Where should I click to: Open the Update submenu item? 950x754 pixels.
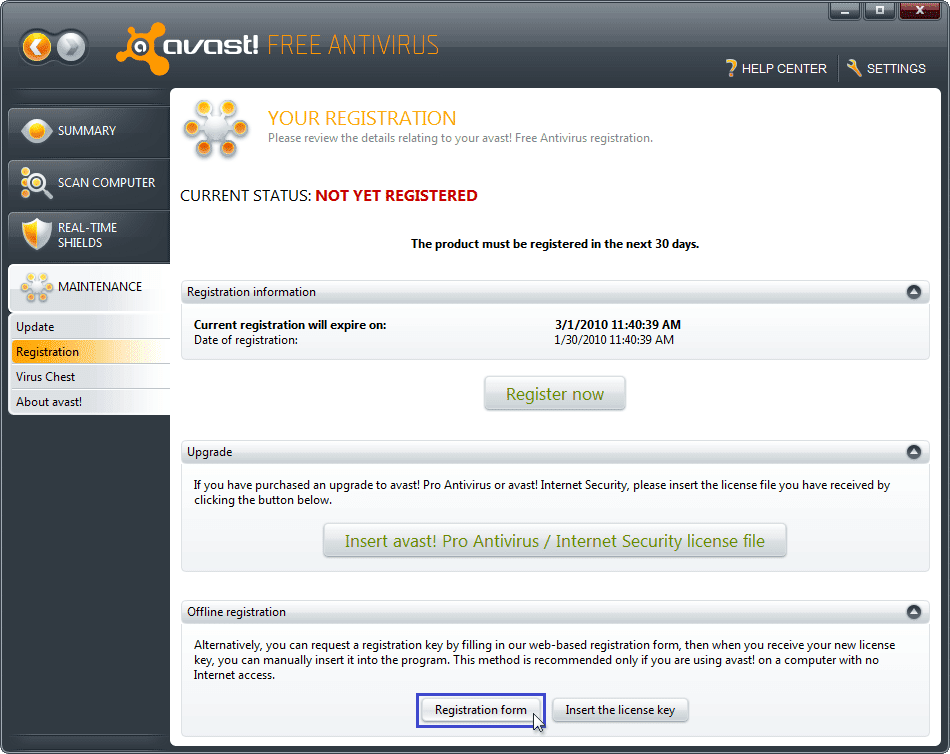pyautogui.click(x=90, y=327)
